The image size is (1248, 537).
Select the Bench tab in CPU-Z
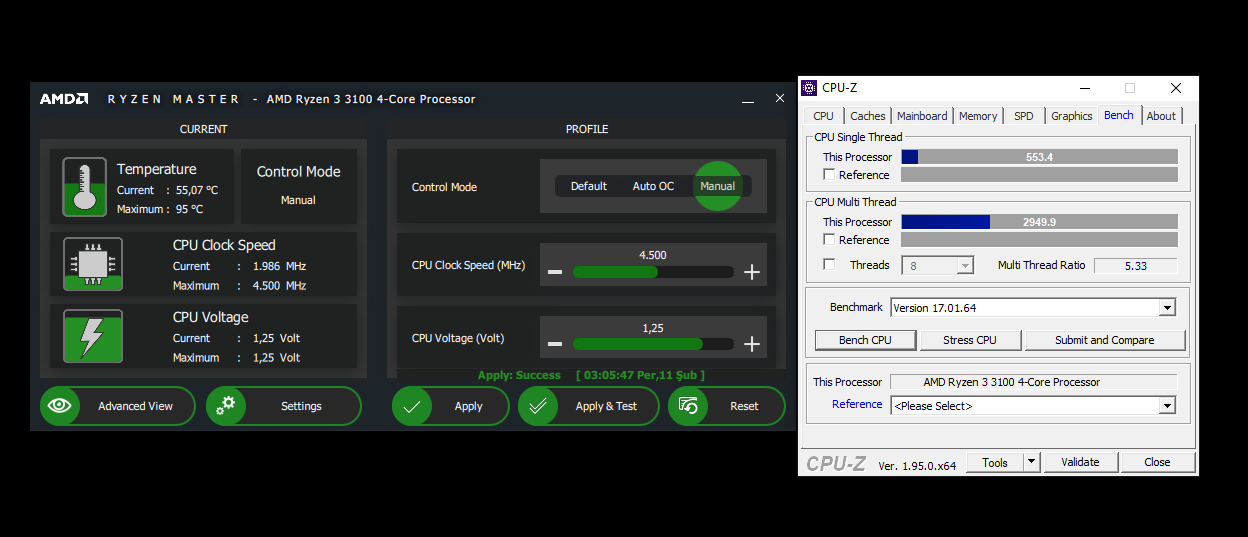click(x=1119, y=115)
